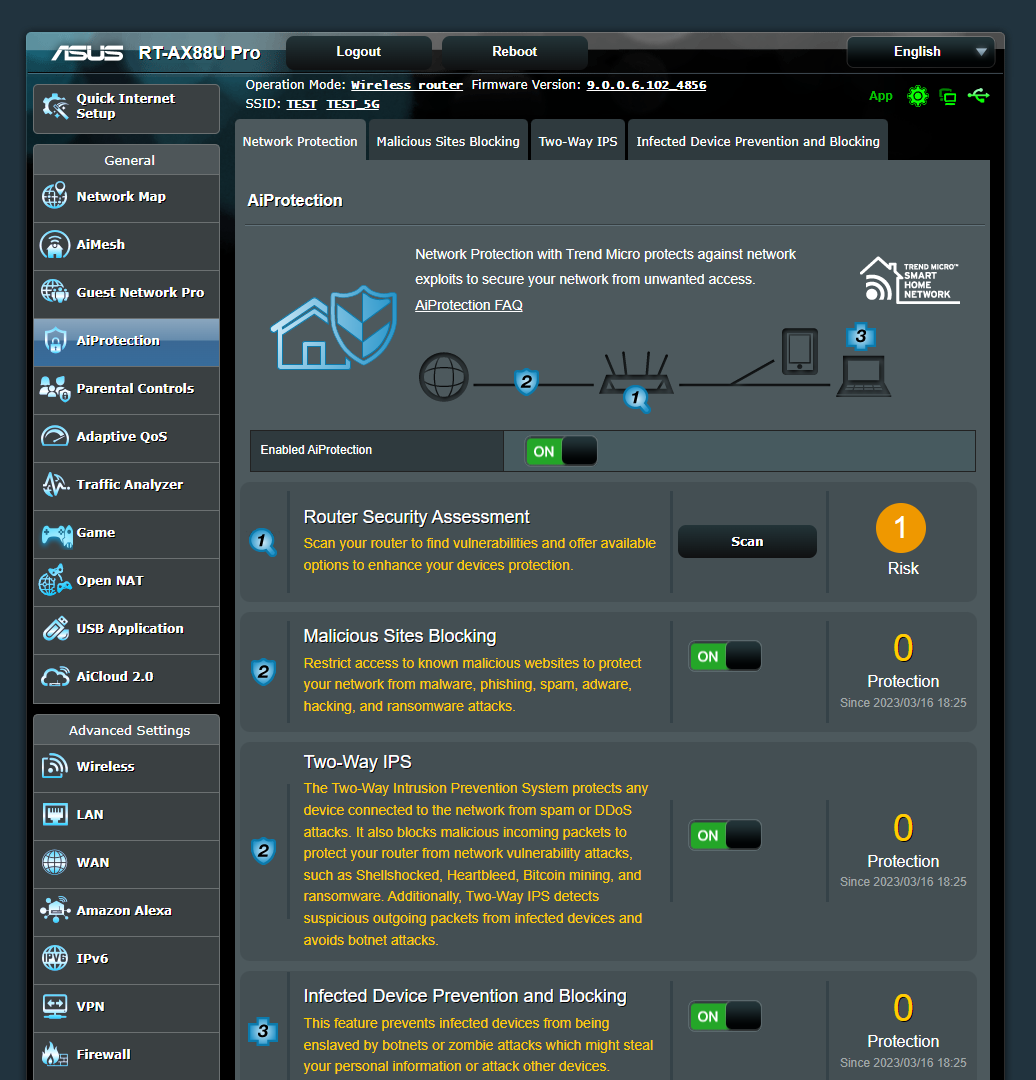Click Two-Way IPS protection count 0
This screenshot has width=1036, height=1080.
pos(903,828)
